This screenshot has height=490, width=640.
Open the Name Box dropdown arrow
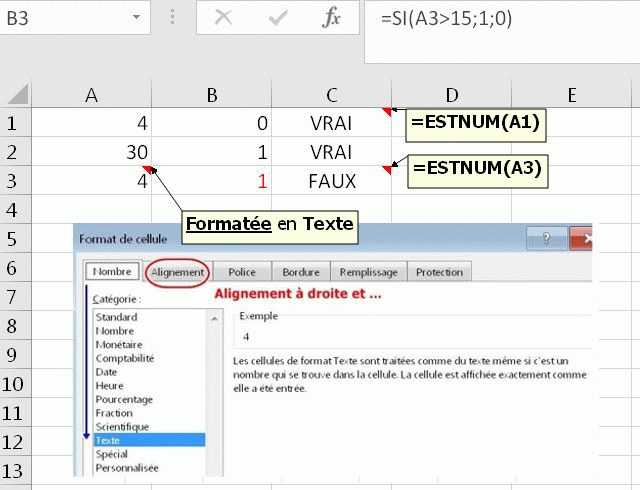[x=136, y=18]
